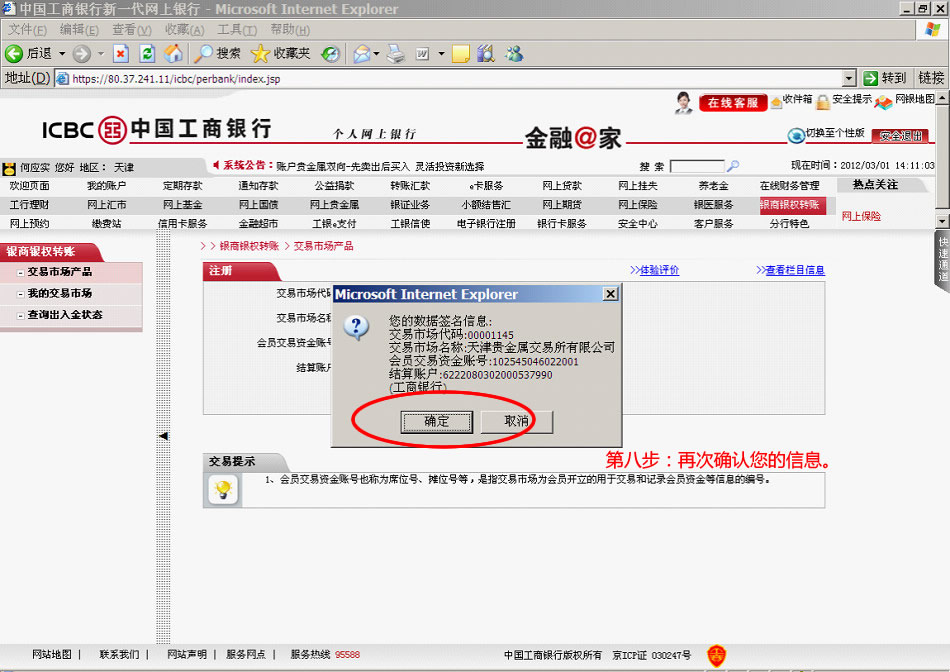Open the Research book icon in the toolbar
The width and height of the screenshot is (950, 672).
tap(486, 54)
